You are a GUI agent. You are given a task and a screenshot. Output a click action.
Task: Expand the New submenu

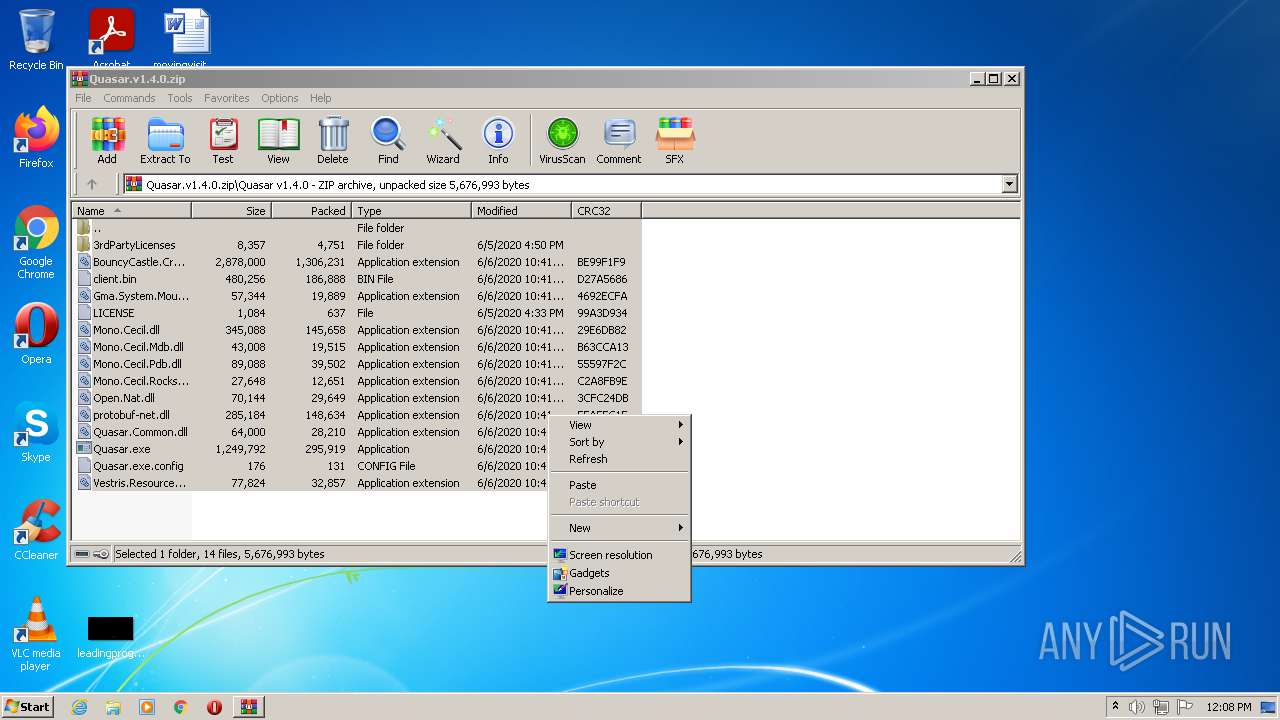tap(620, 528)
